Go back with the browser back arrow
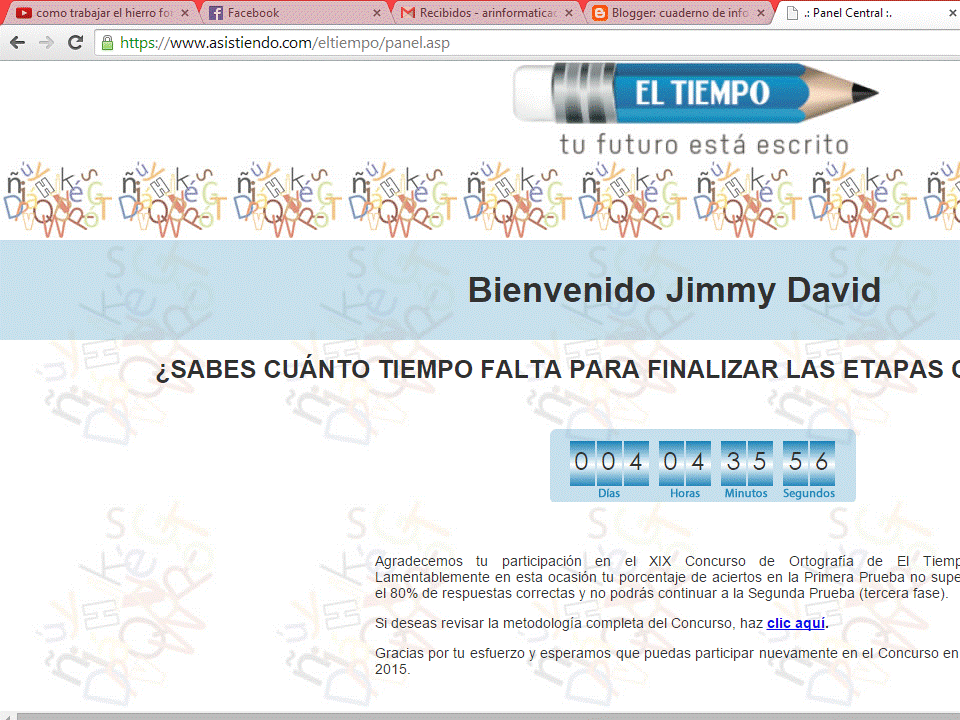The width and height of the screenshot is (960, 720). [x=17, y=42]
